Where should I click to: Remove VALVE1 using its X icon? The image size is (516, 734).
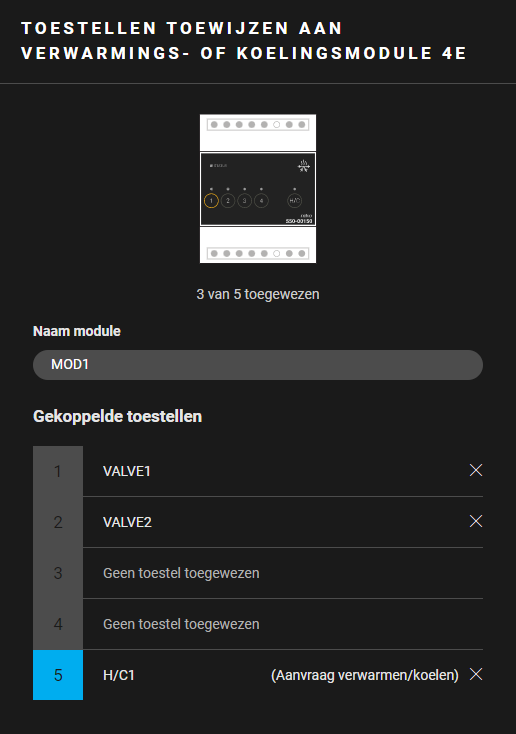pyautogui.click(x=476, y=470)
